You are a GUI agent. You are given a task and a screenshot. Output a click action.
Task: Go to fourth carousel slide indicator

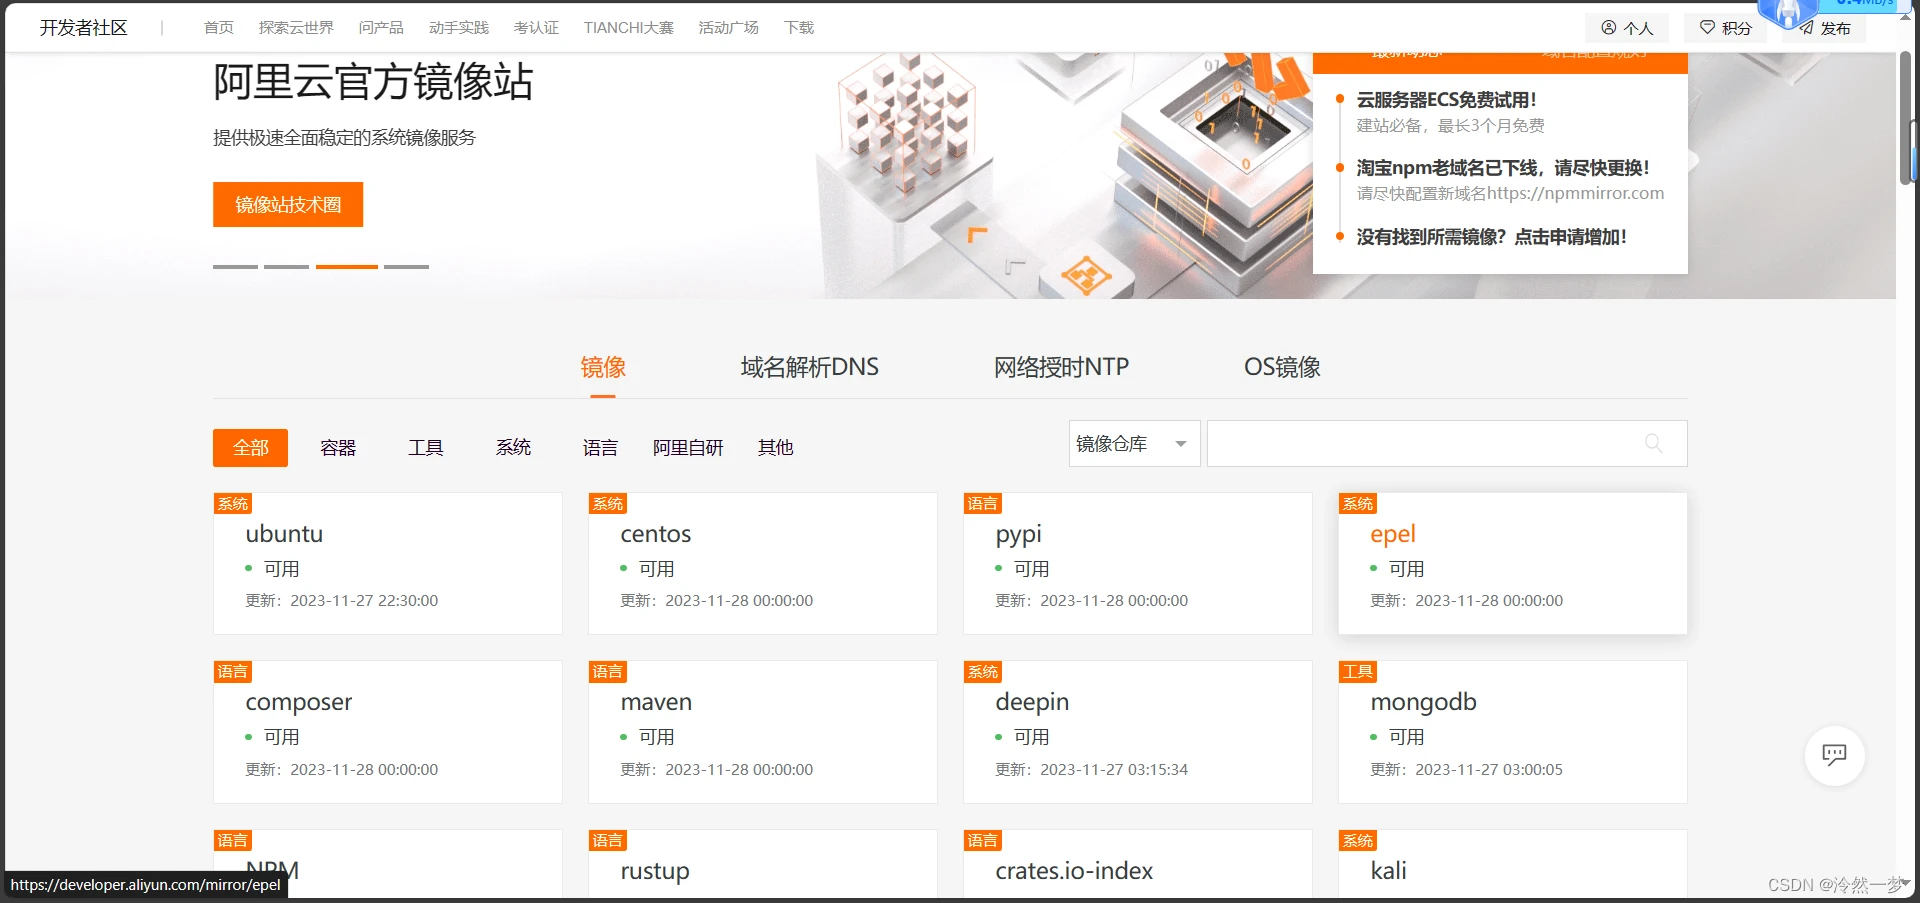pos(406,267)
